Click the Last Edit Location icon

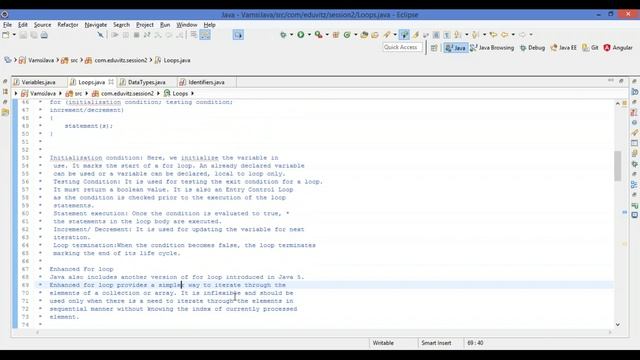(493, 35)
